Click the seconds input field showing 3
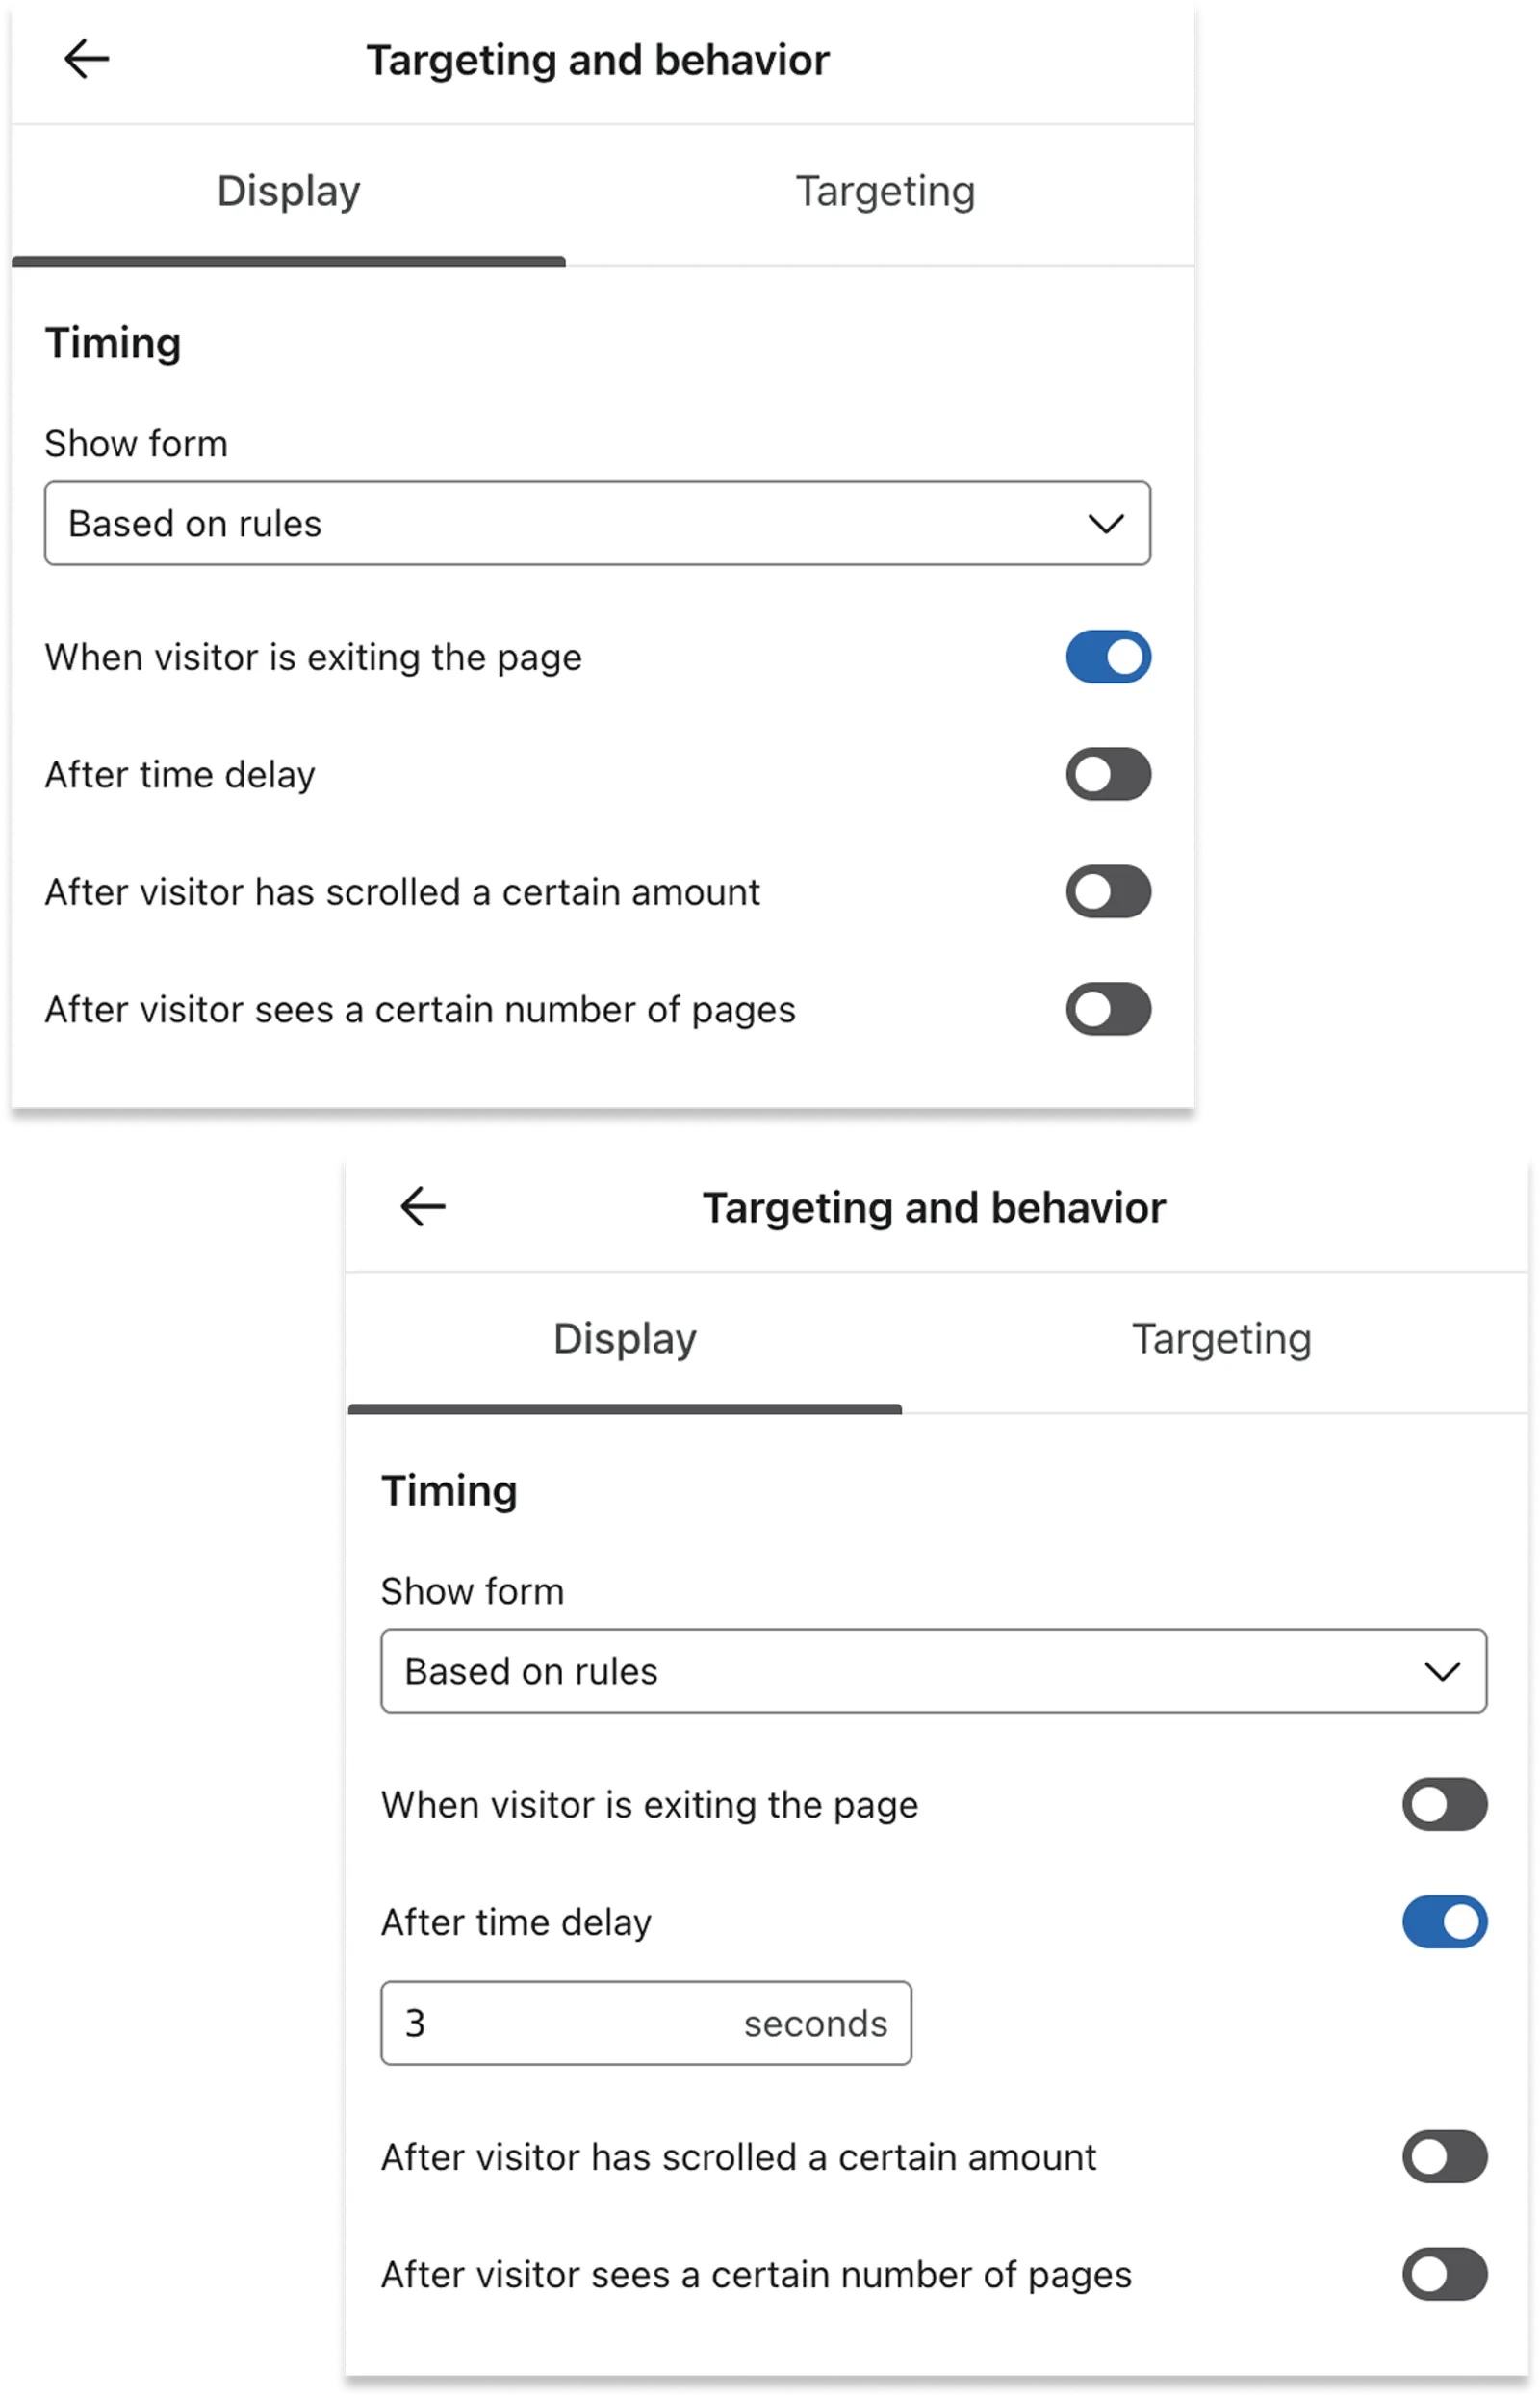Viewport: 1540px width, 2398px height. click(x=645, y=2023)
